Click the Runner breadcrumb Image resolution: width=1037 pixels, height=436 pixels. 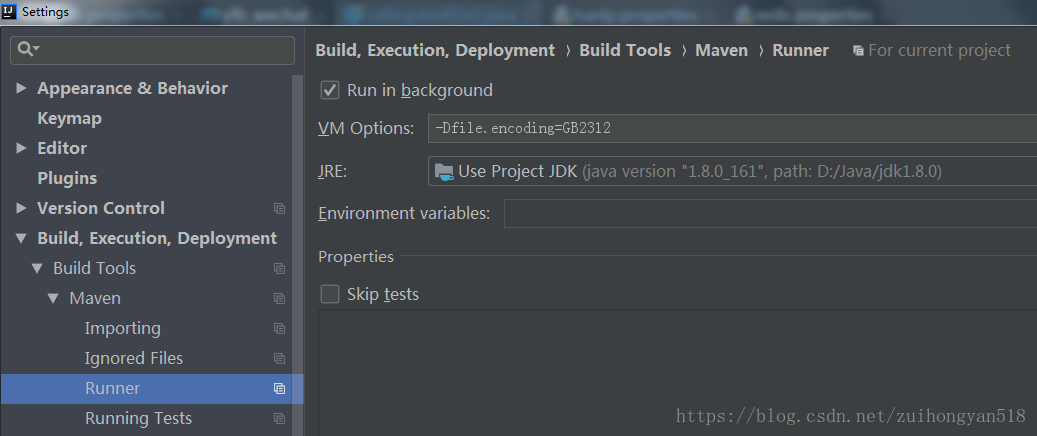[x=800, y=51]
